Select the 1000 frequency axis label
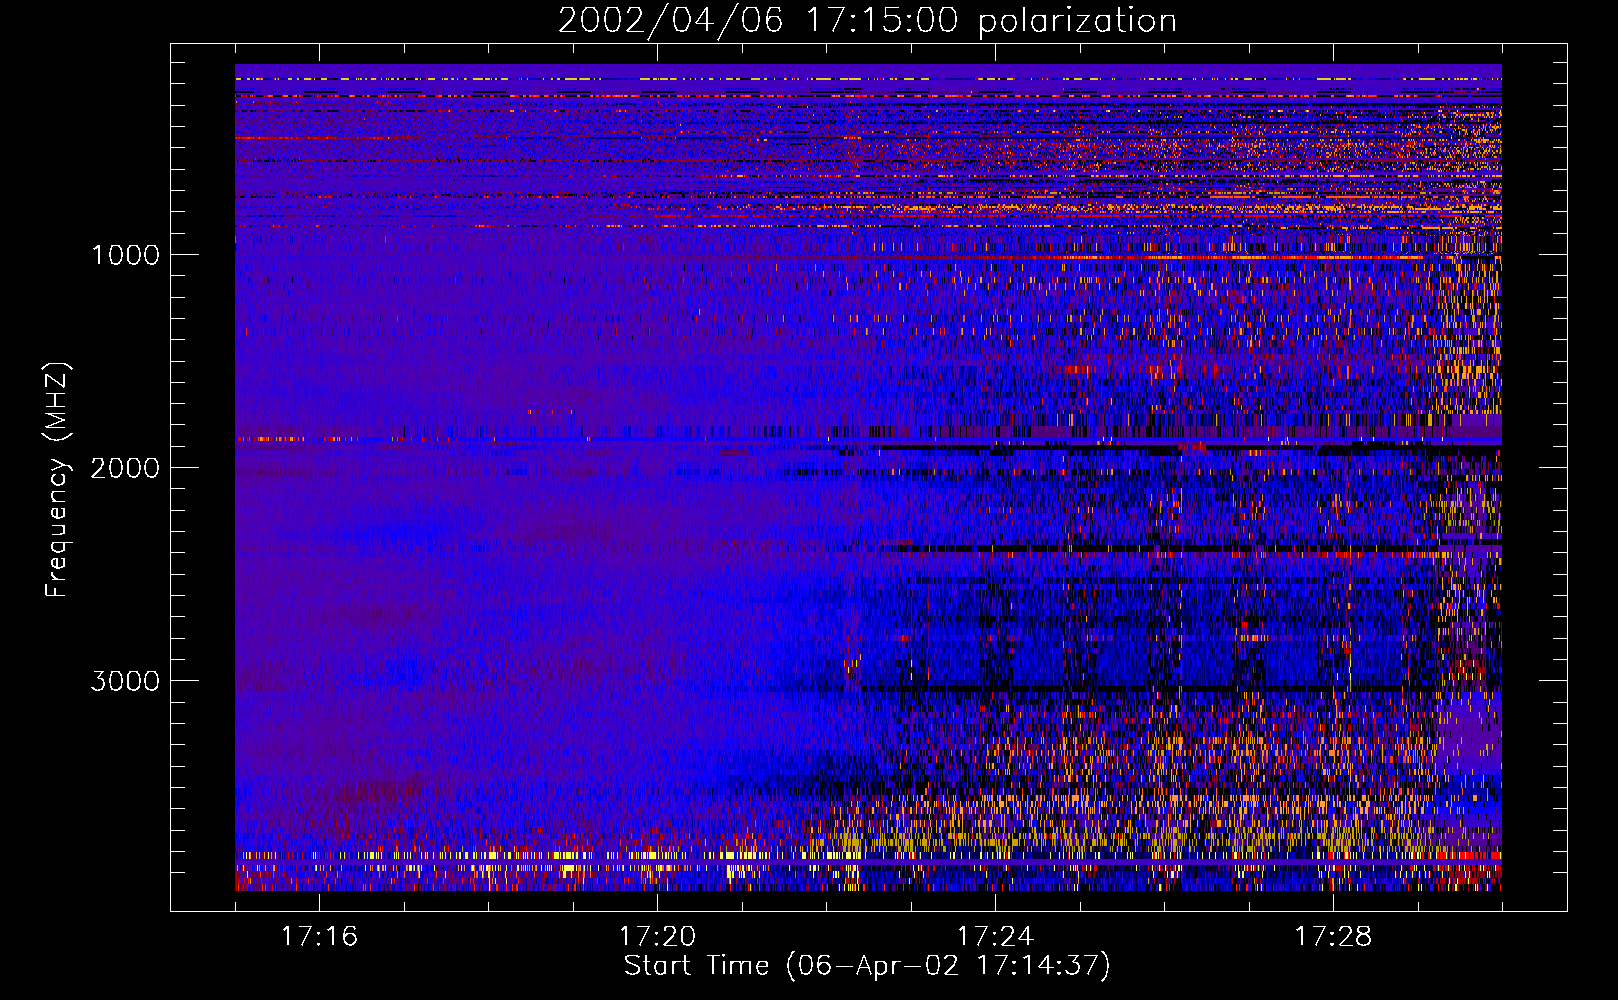Screen dimensions: 1618x1000 pos(125,255)
